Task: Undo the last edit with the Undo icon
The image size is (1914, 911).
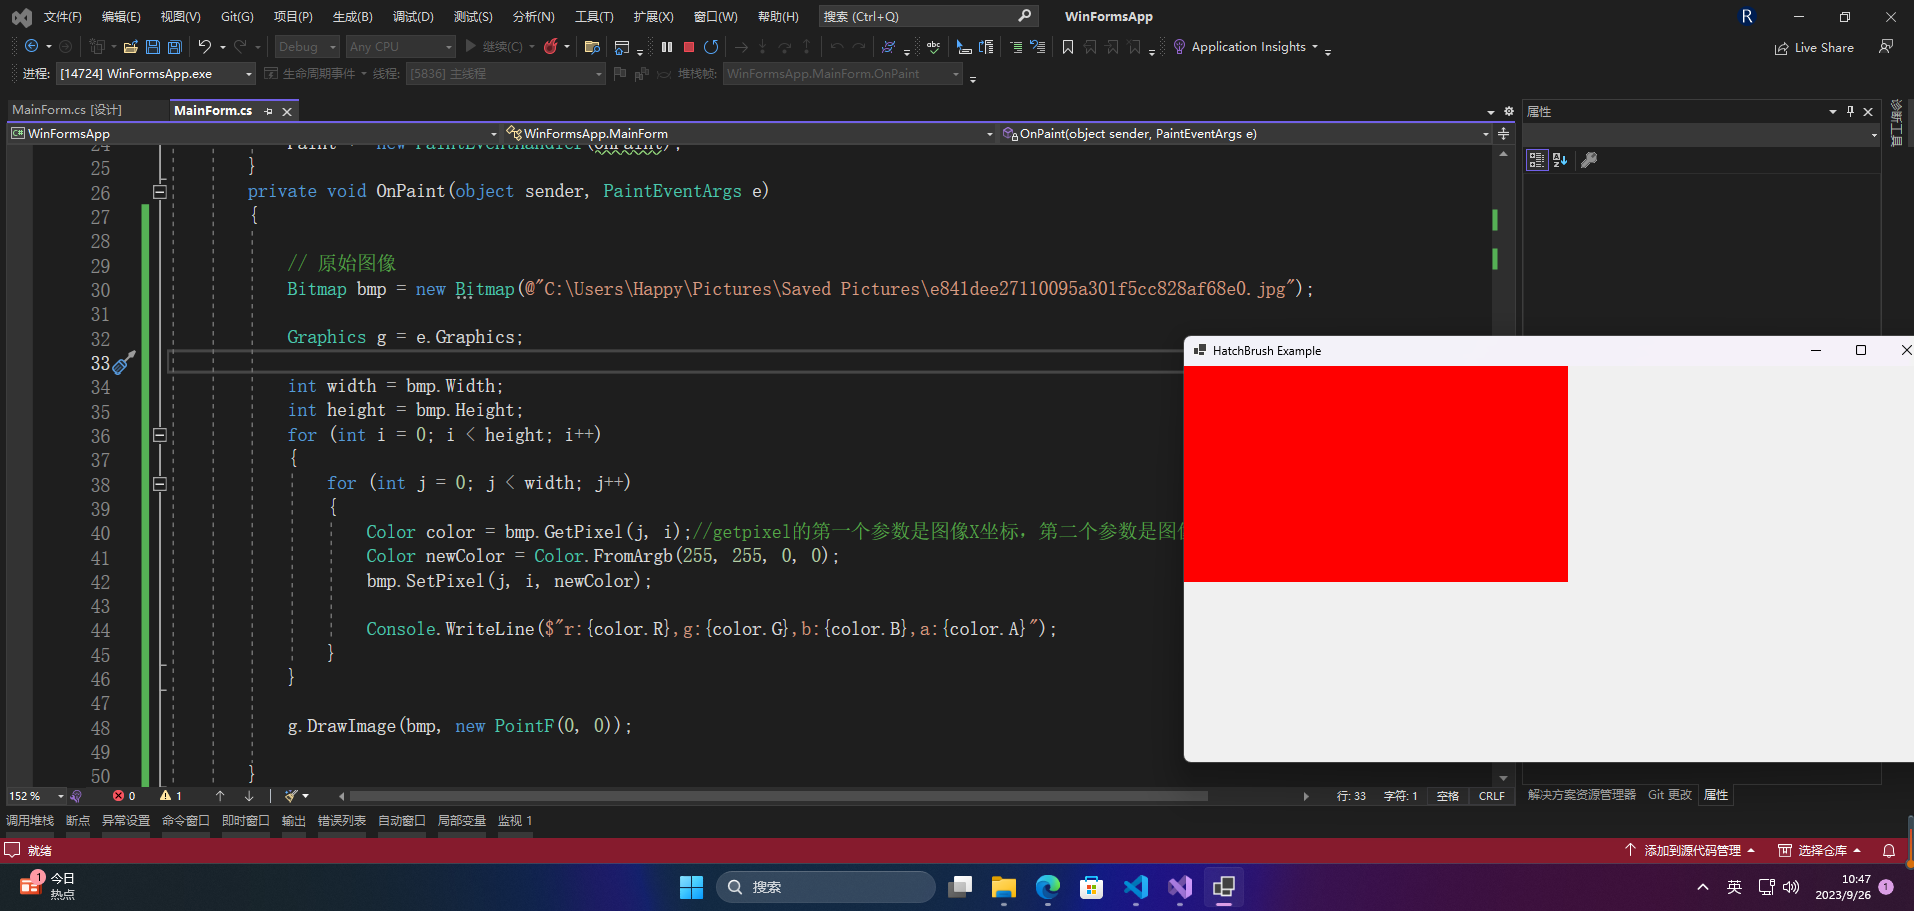Action: pos(205,47)
